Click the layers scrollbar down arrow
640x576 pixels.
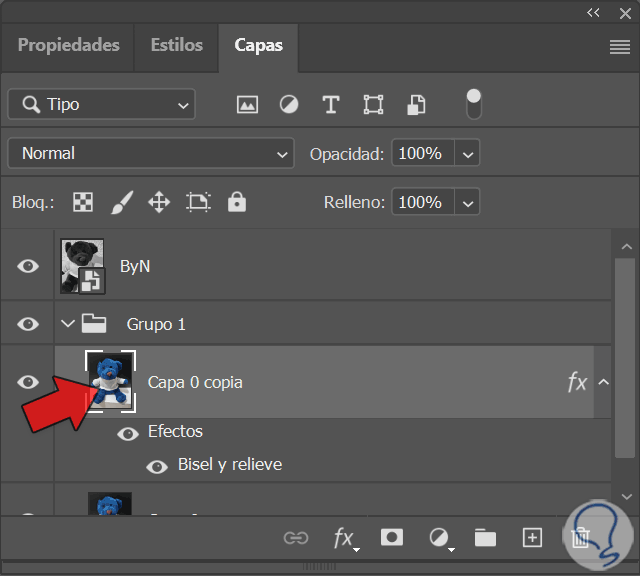coord(627,497)
